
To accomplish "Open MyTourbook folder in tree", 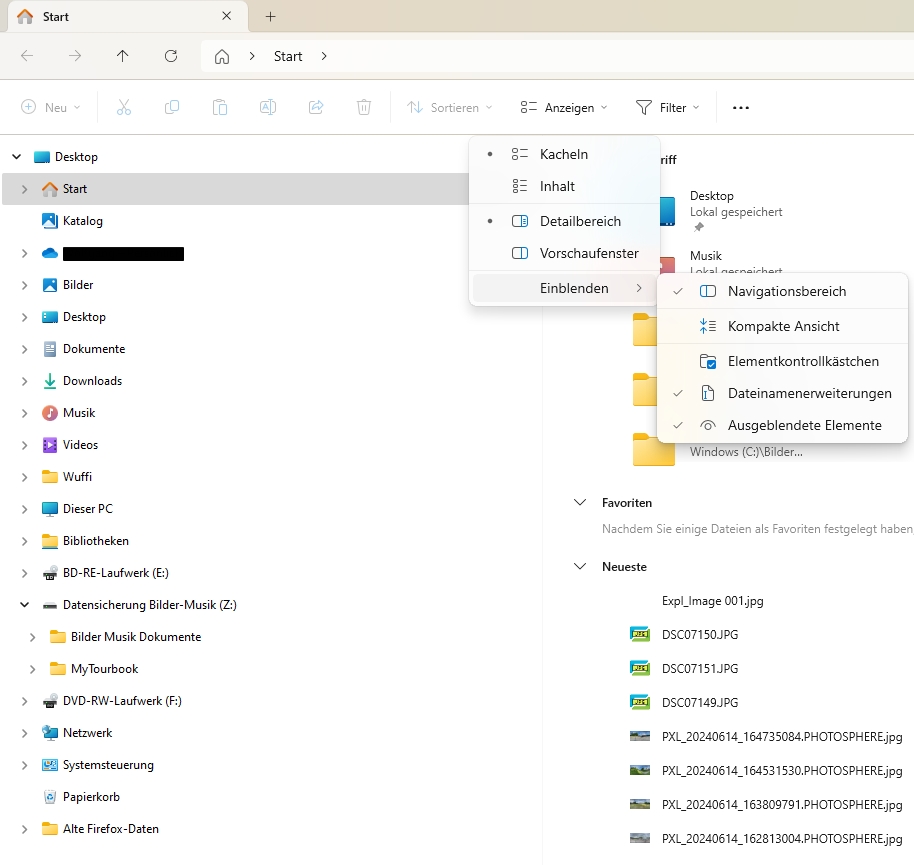I will click(104, 669).
